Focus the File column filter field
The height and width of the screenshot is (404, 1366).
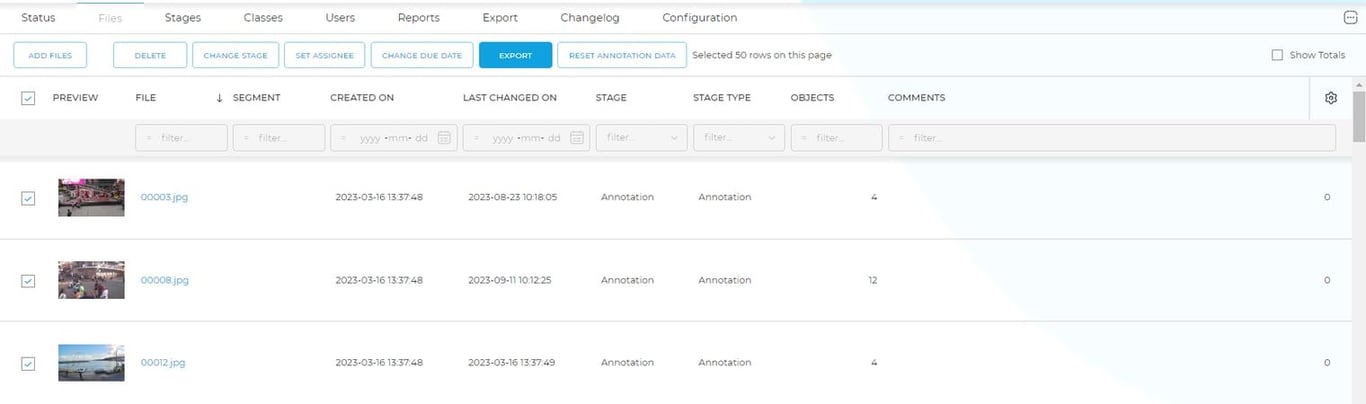click(x=181, y=138)
